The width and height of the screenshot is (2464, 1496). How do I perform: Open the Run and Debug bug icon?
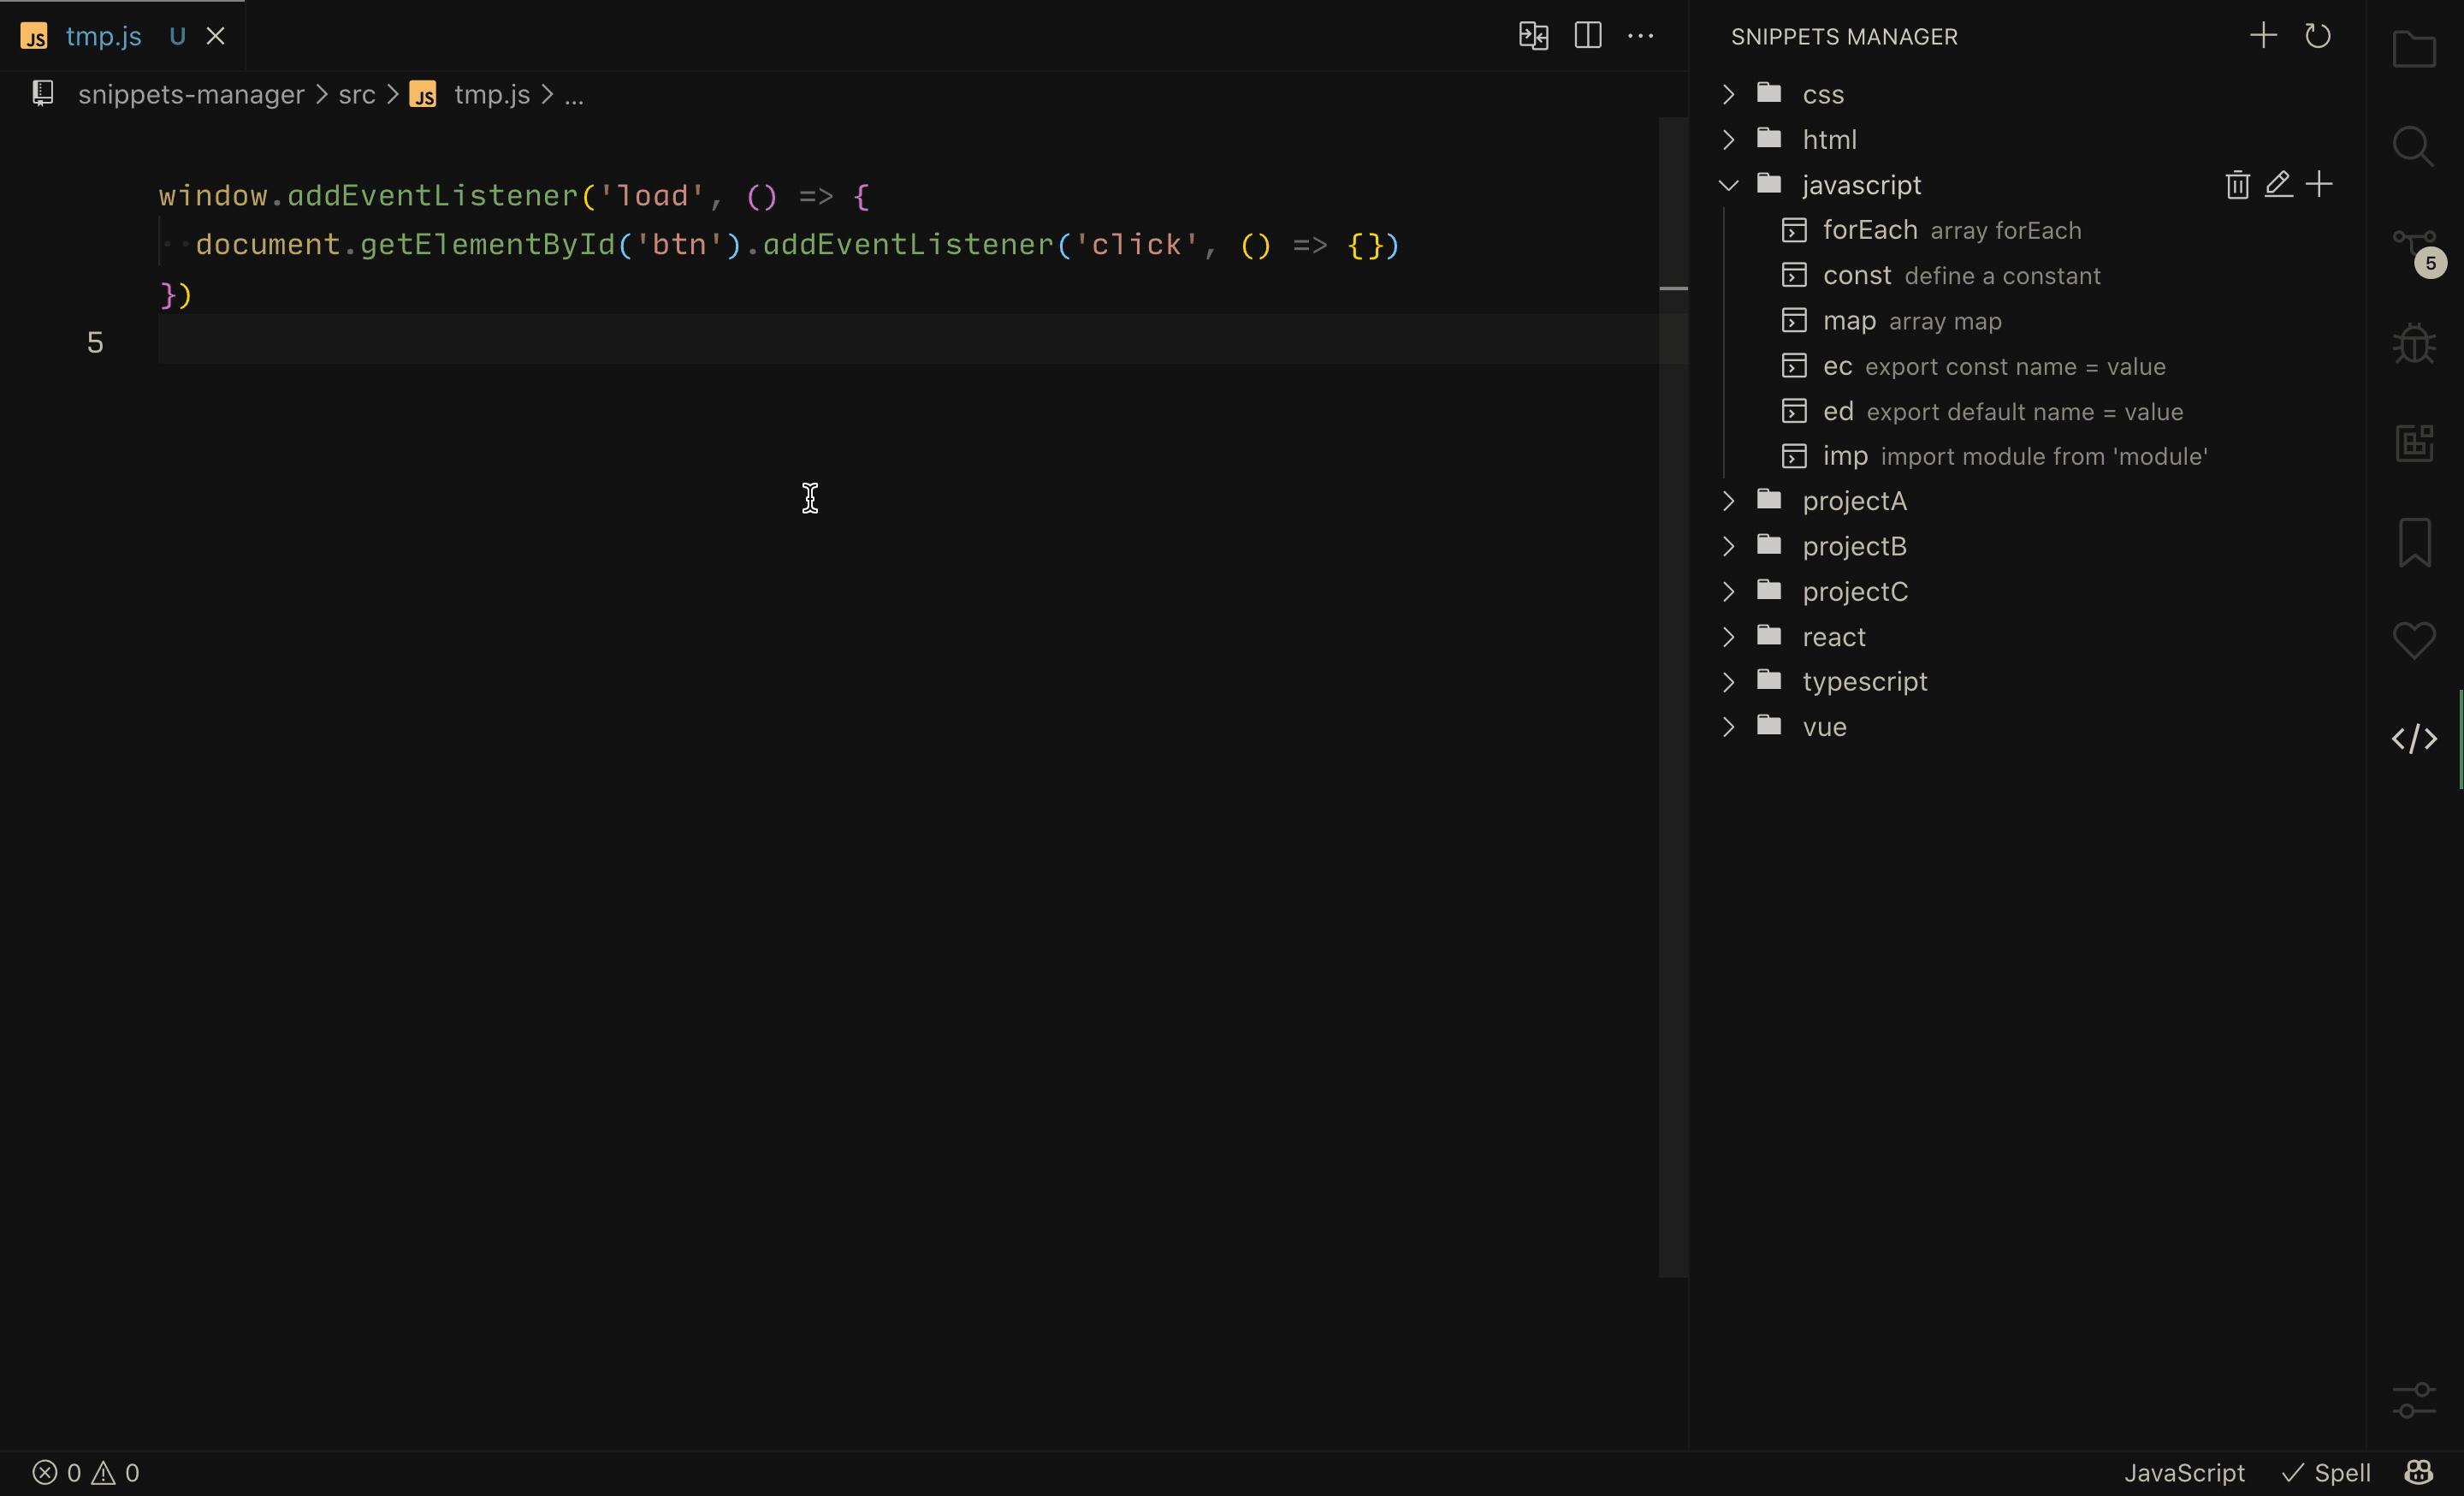(x=2414, y=343)
